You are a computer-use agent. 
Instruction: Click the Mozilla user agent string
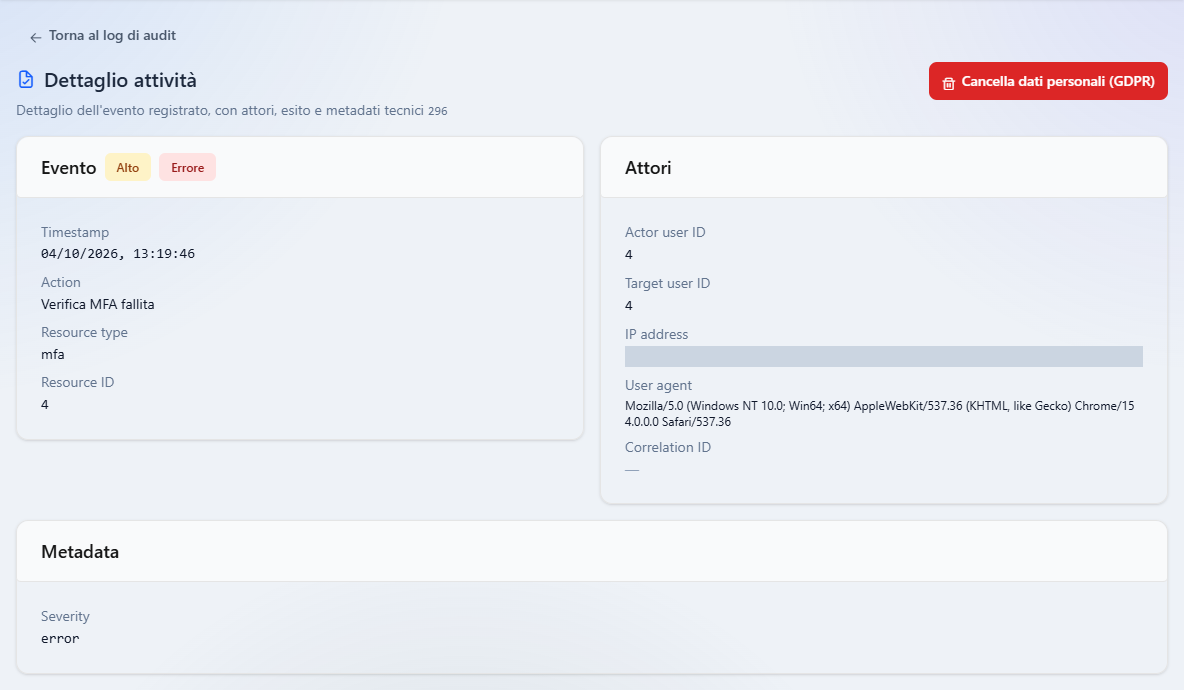(x=880, y=414)
